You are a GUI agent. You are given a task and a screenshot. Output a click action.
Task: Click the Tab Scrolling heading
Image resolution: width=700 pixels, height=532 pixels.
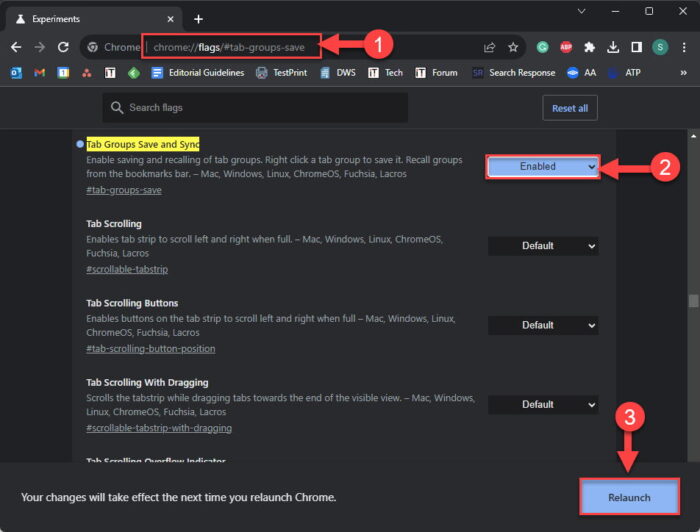(x=114, y=224)
